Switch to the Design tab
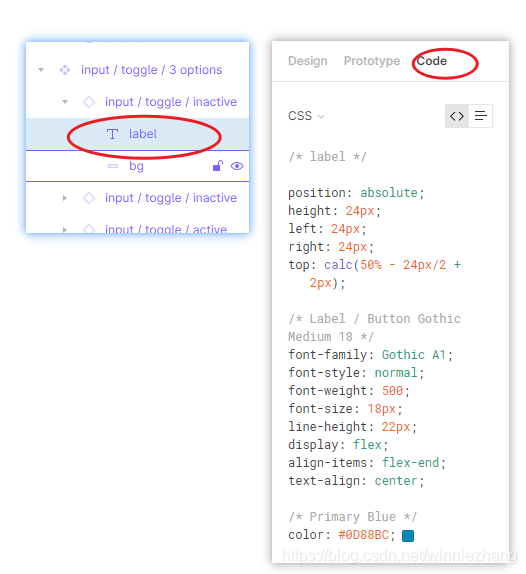526x574 pixels. pyautogui.click(x=307, y=61)
